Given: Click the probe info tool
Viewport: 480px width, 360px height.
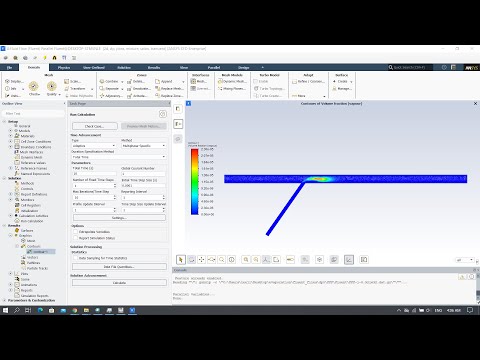Looking at the screenshot, I should pos(232,259).
